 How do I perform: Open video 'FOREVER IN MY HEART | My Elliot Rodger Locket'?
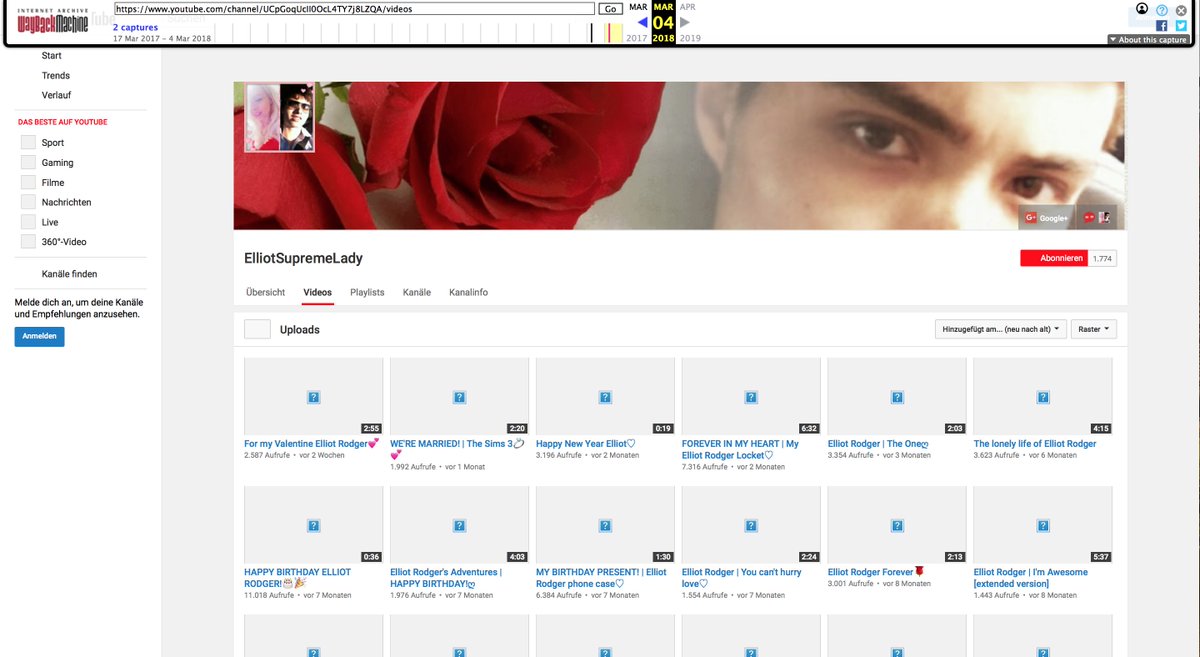[x=740, y=449]
